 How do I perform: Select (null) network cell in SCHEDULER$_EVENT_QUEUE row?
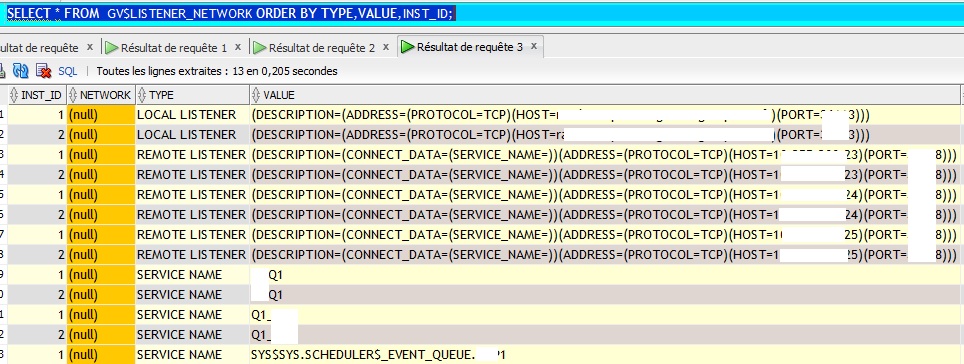point(100,355)
